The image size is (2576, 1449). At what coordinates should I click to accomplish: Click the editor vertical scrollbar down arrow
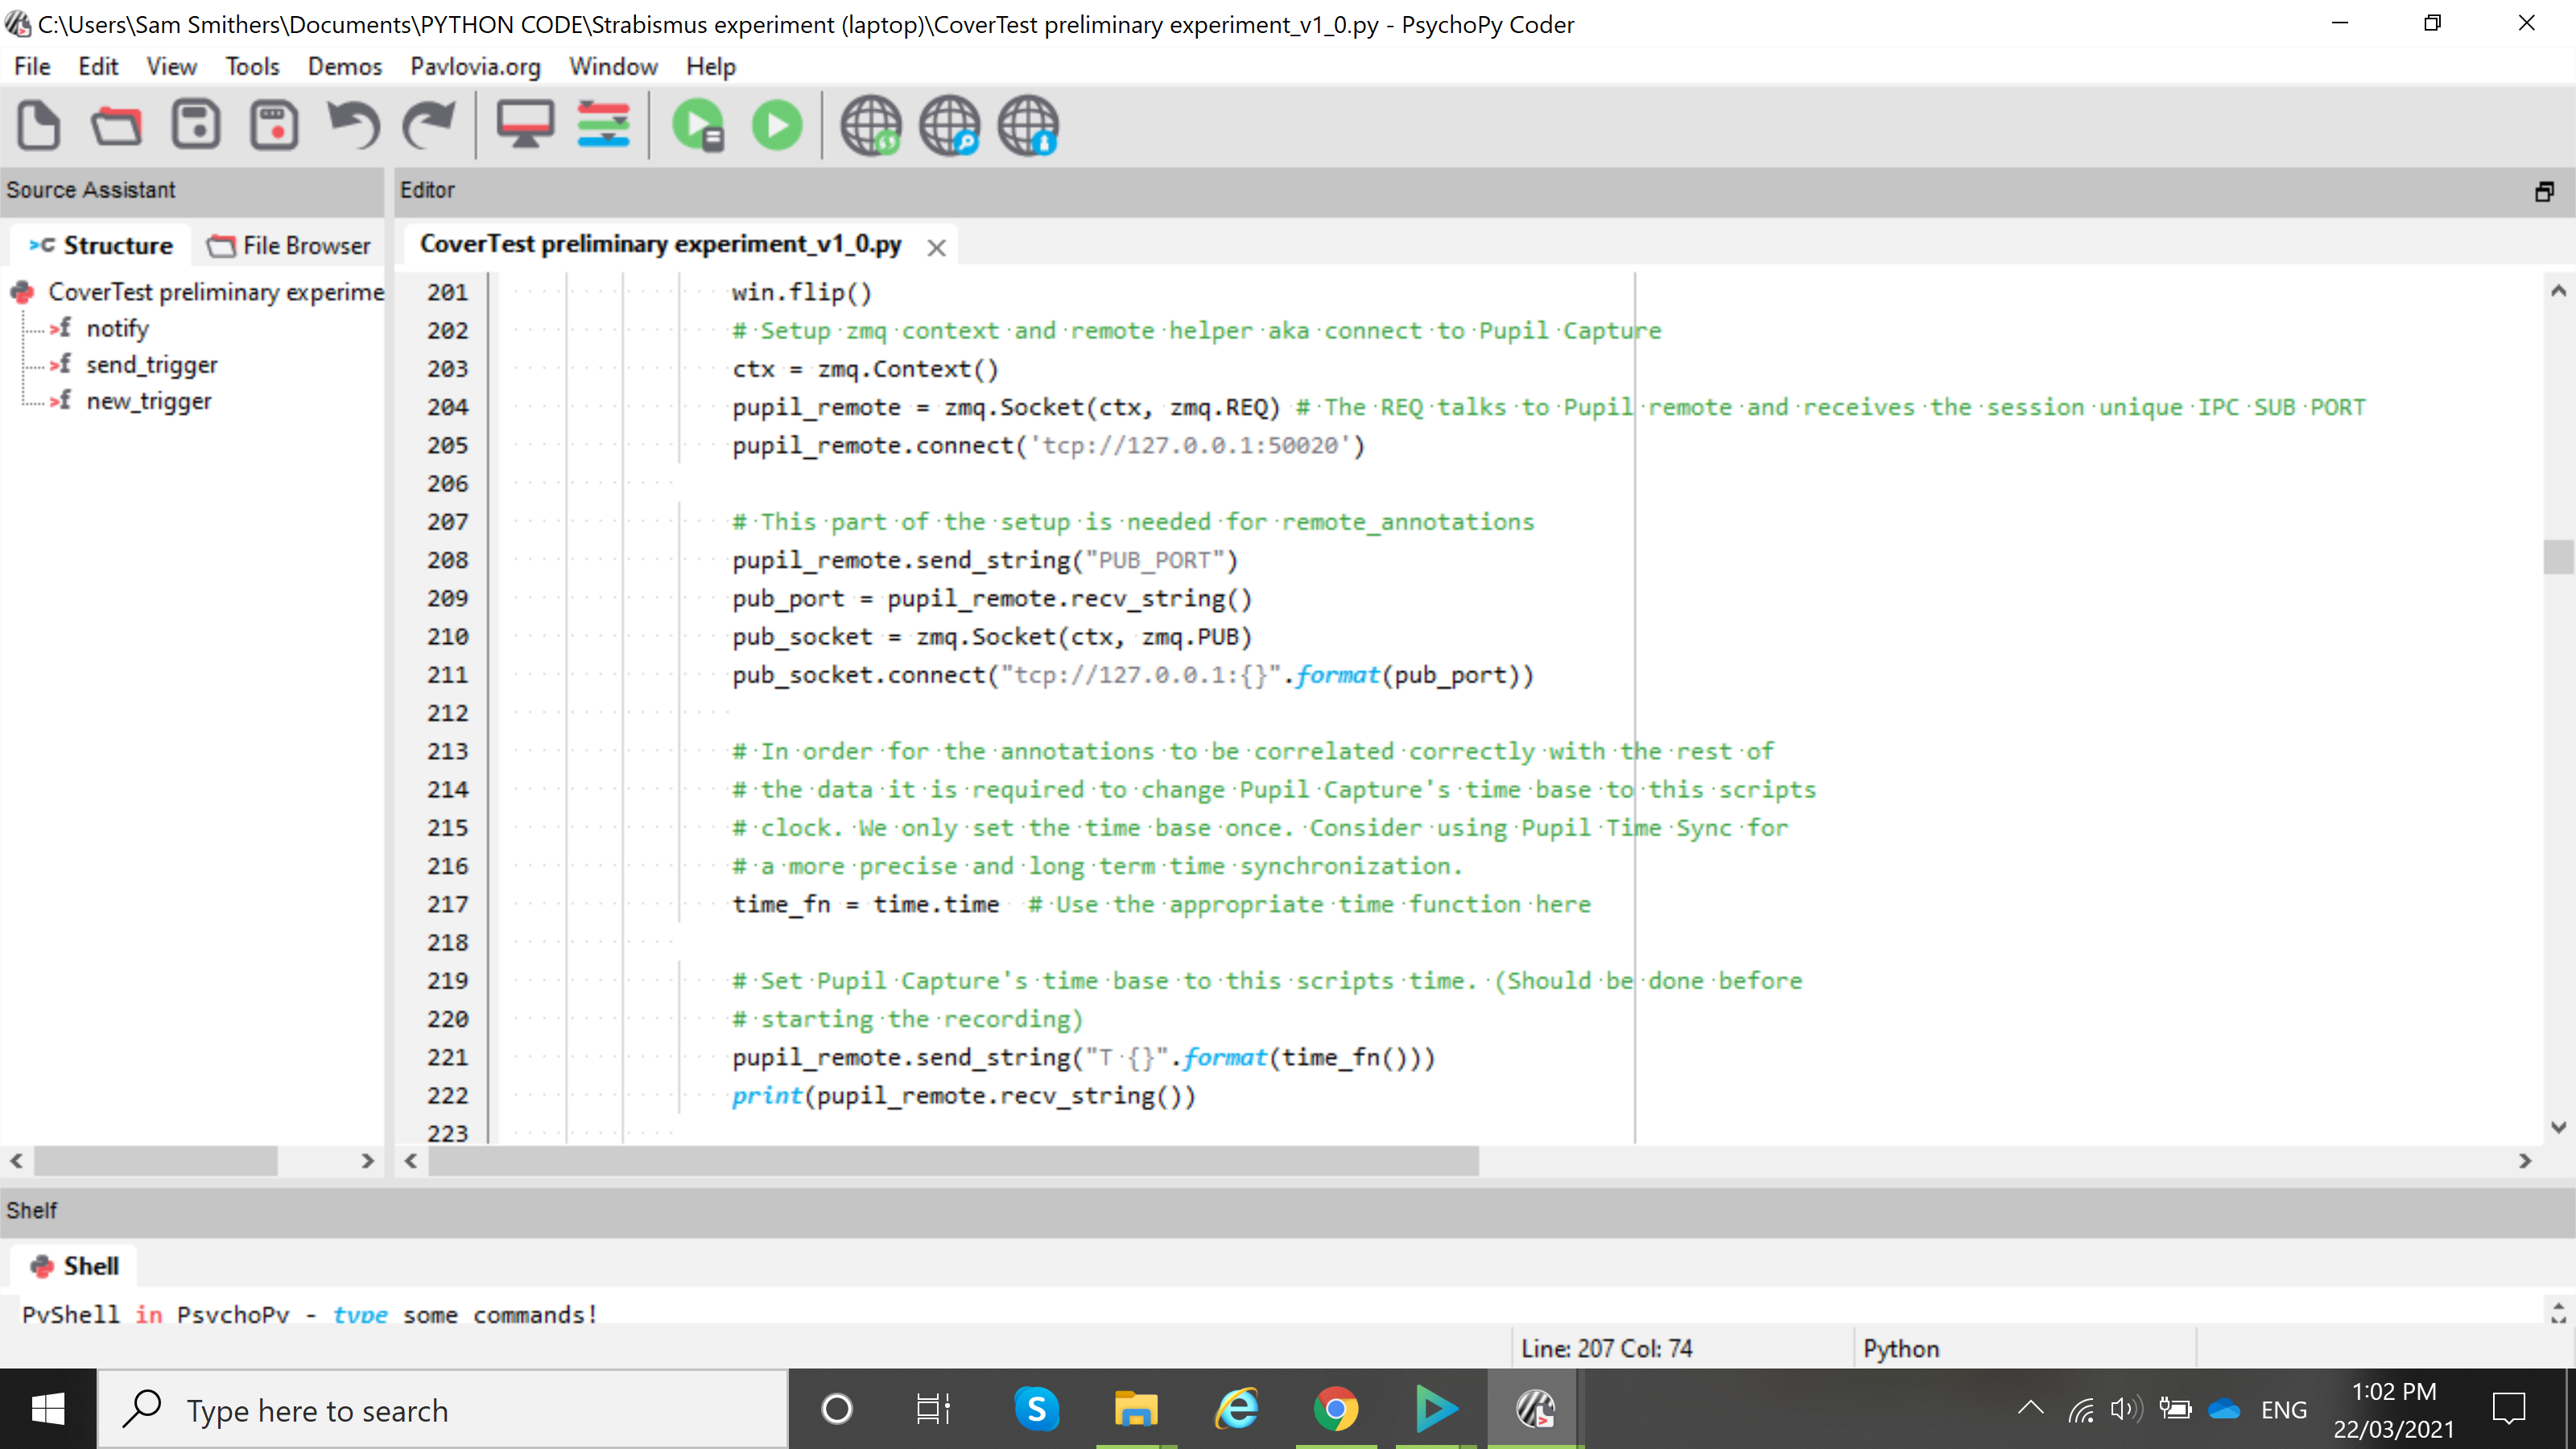coord(2558,1127)
